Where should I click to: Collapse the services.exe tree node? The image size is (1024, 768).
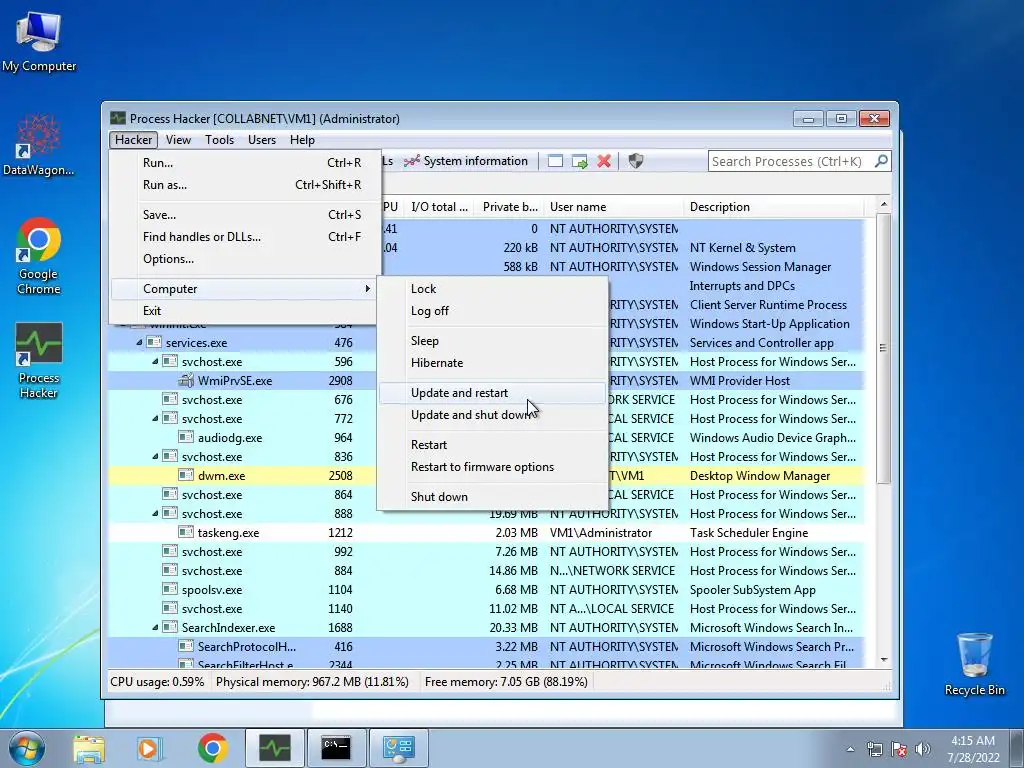click(139, 343)
